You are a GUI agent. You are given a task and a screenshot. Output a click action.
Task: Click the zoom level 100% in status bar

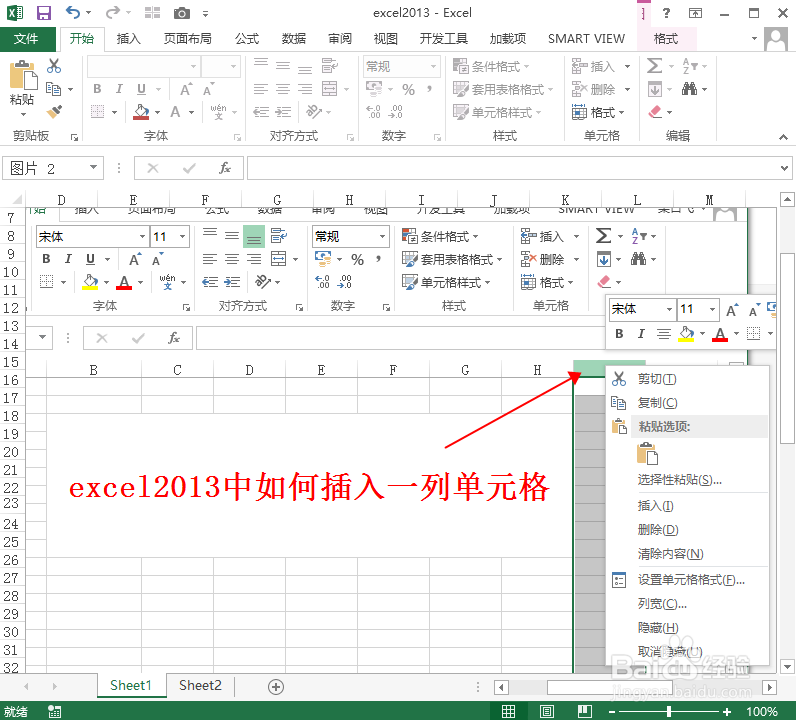[761, 712]
